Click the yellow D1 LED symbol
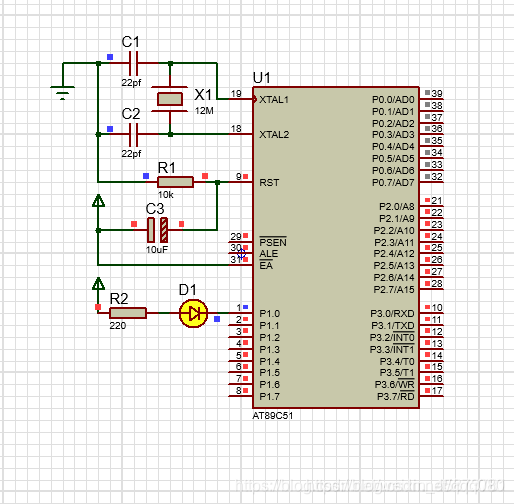 (193, 313)
